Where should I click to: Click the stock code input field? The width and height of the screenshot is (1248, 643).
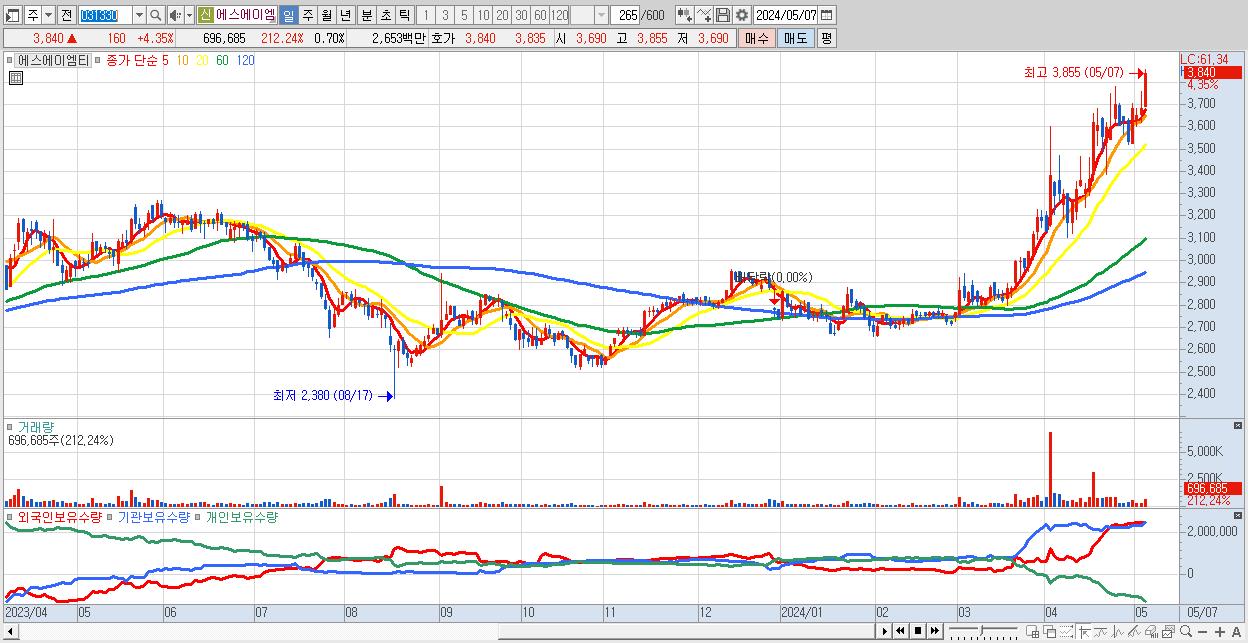tap(105, 15)
